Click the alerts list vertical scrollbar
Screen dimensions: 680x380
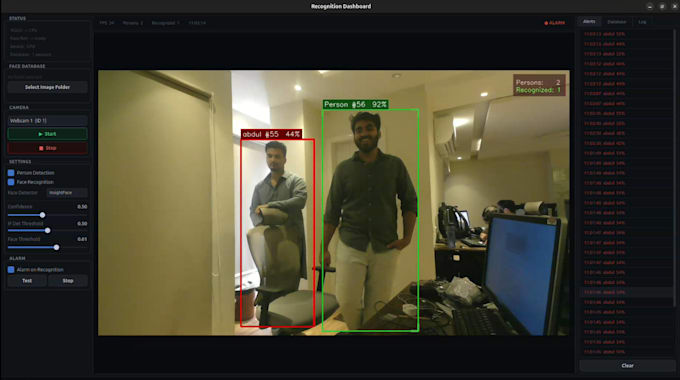pyautogui.click(x=675, y=167)
